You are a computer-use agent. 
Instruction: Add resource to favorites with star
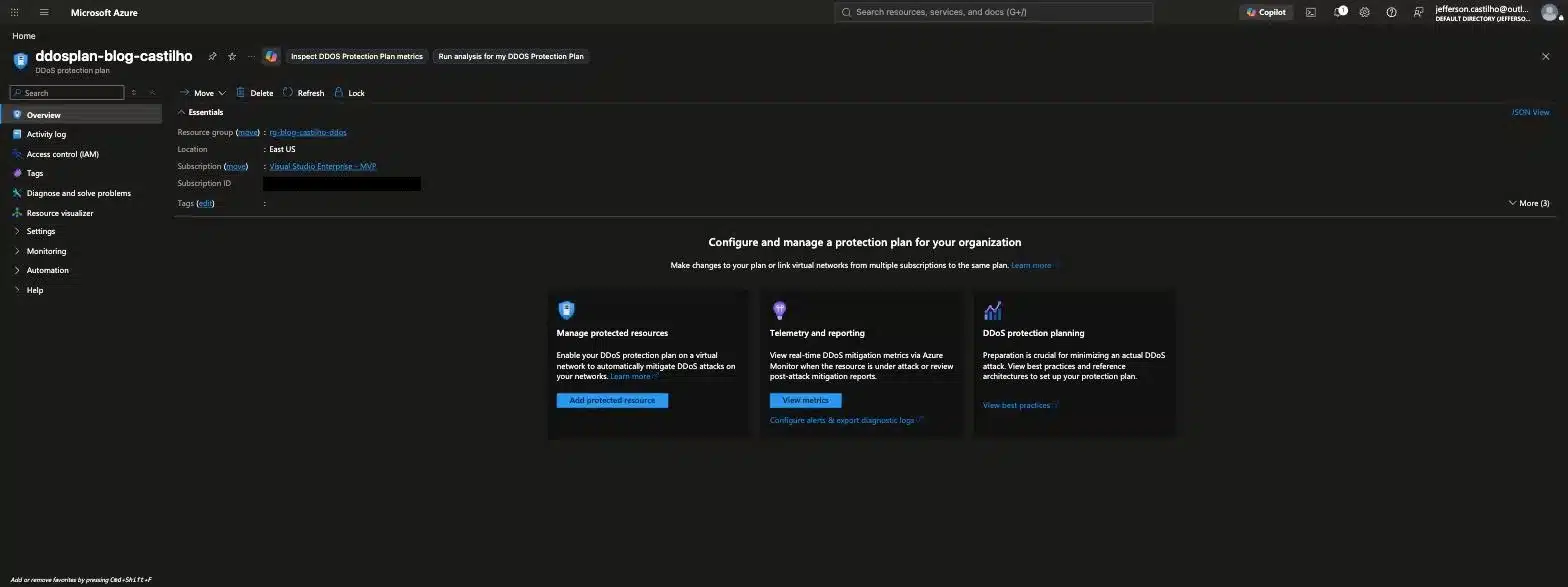click(232, 56)
